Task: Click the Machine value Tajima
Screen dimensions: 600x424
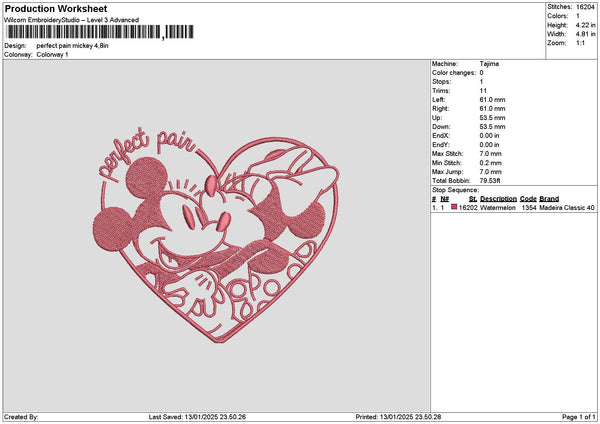Action: coord(489,64)
